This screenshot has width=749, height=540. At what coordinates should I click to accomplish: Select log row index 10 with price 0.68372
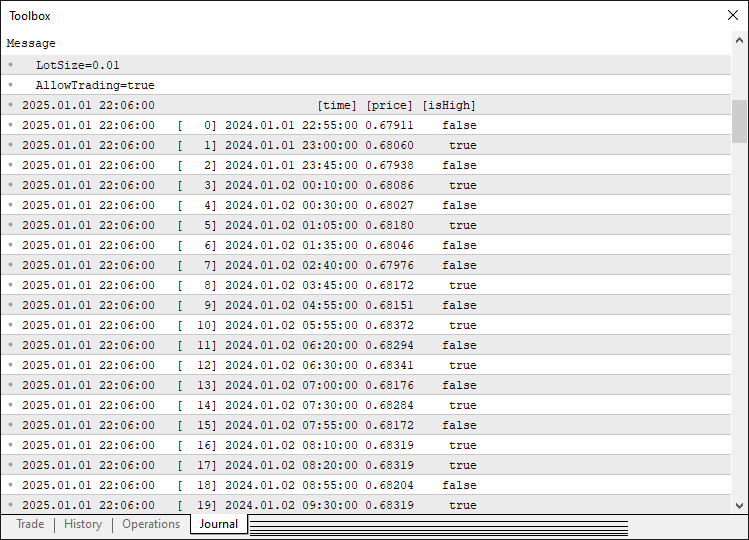(366, 325)
